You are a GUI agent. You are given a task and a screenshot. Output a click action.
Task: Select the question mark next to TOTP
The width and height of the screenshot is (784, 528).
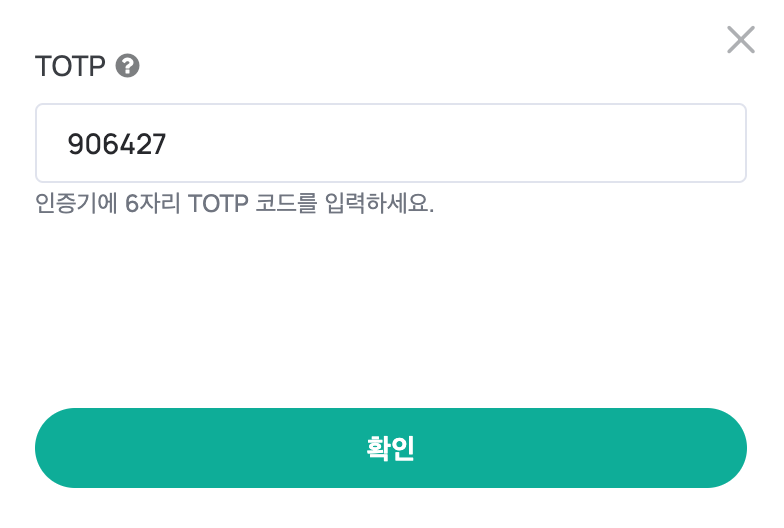(x=128, y=66)
